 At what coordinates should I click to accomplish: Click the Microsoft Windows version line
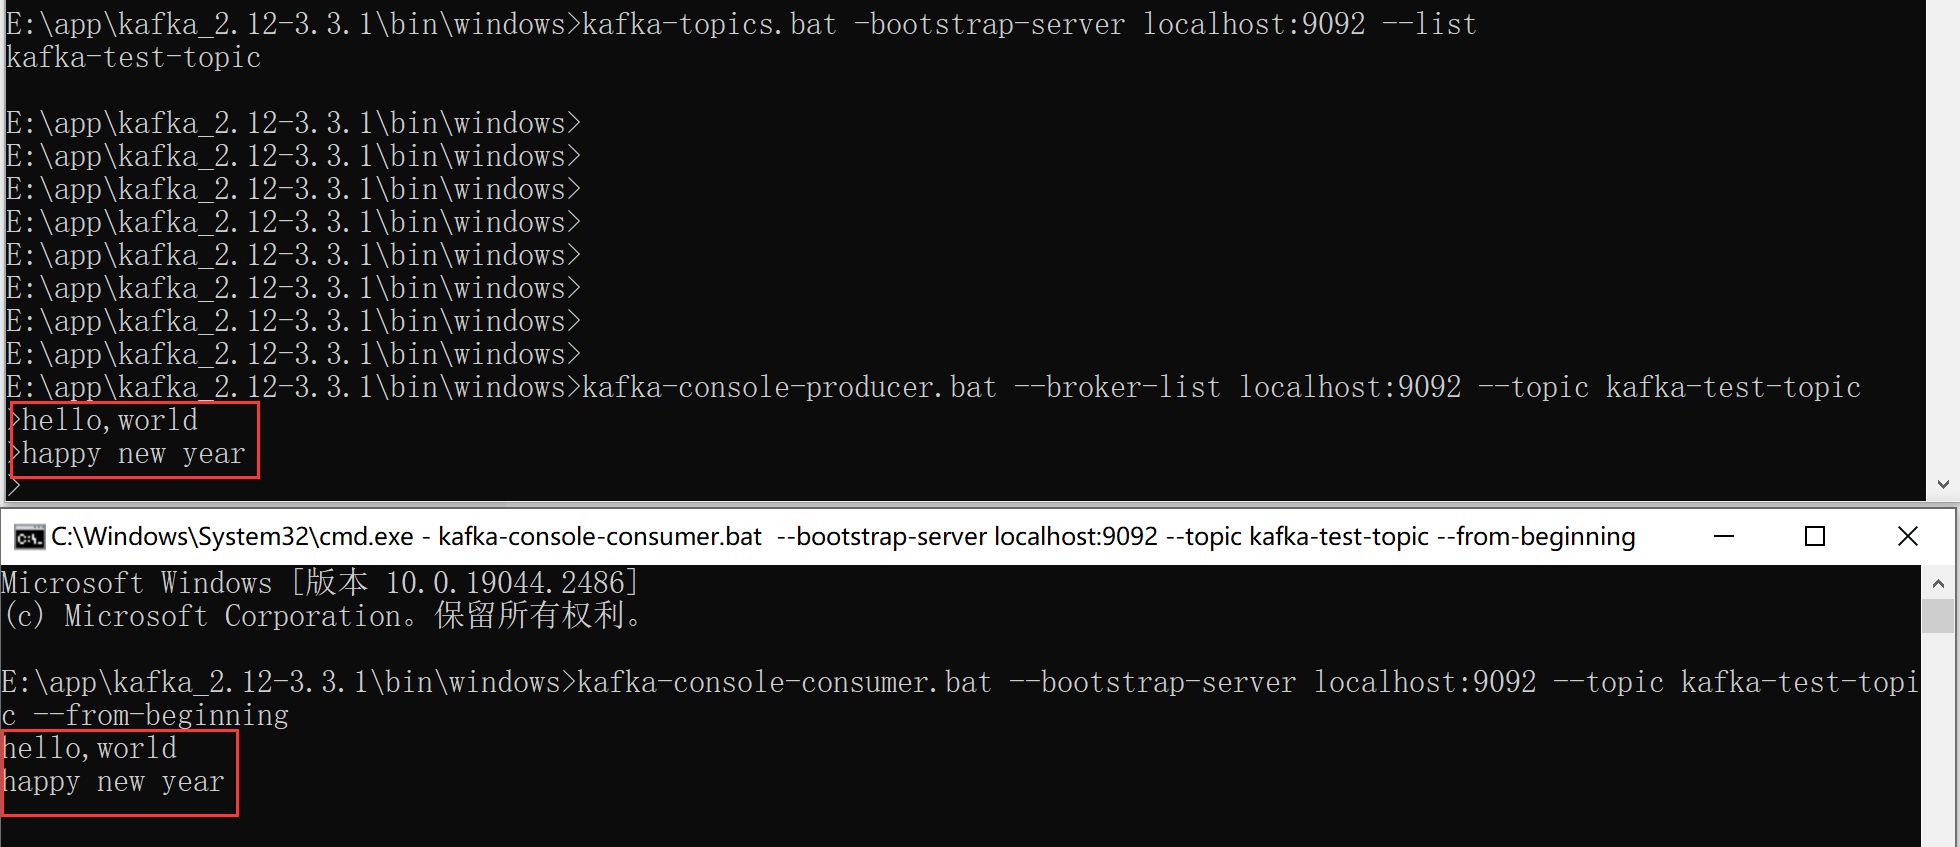point(319,583)
